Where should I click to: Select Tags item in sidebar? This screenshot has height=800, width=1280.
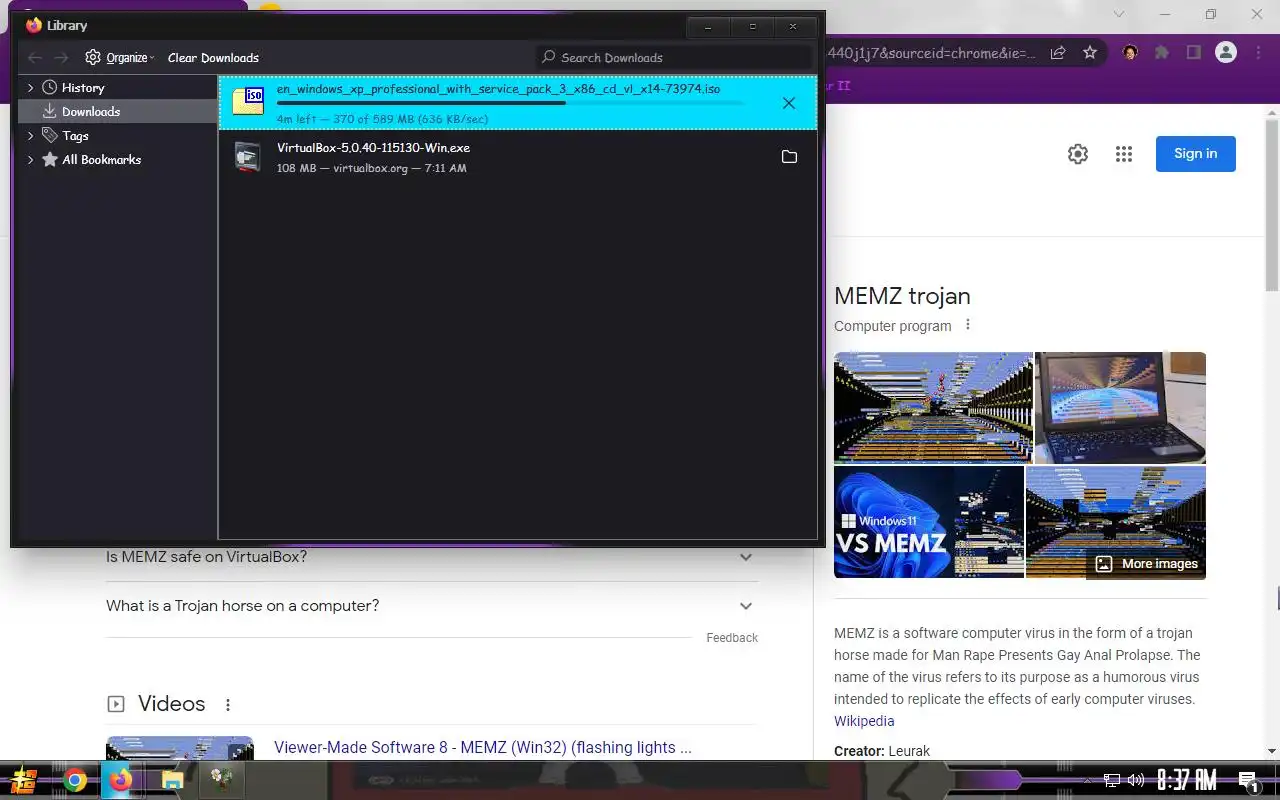click(x=75, y=136)
